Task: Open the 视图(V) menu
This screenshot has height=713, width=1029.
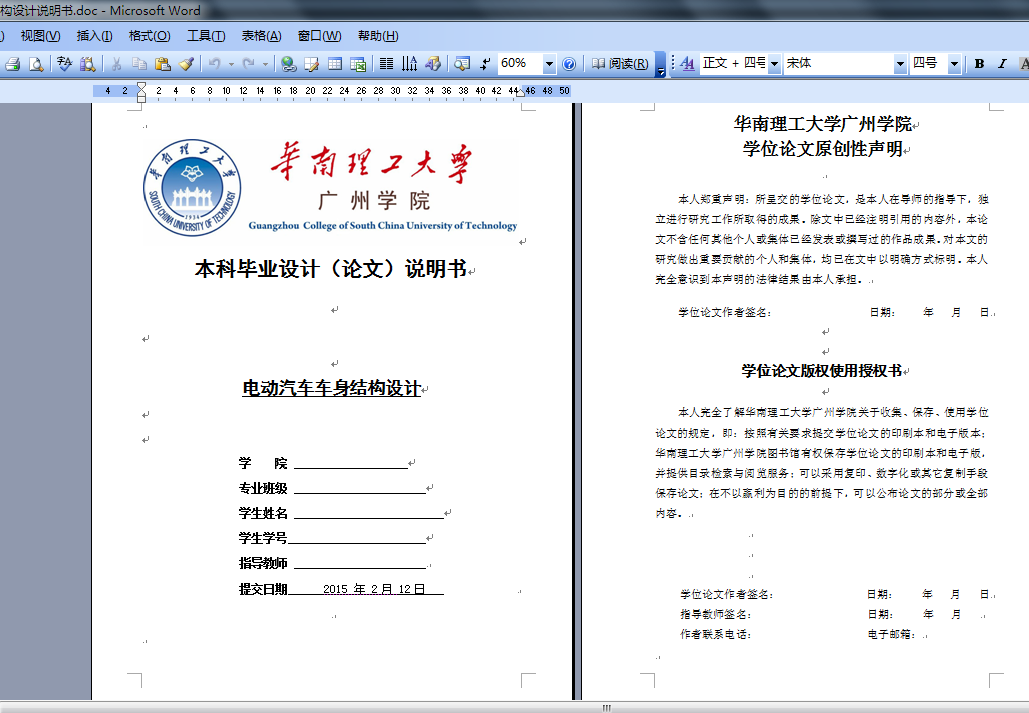Action: click(x=41, y=35)
